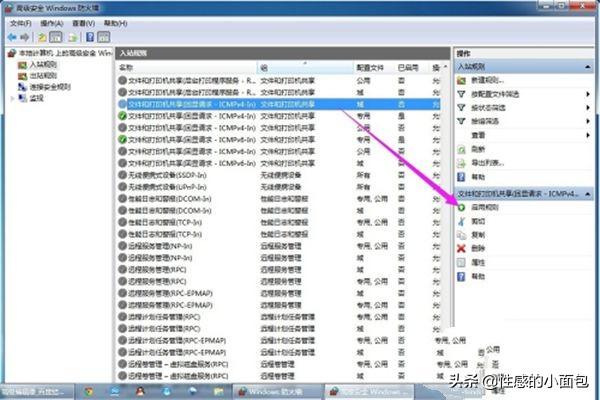Sort the rule list by the 名称 column header
Screen dimensions: 600x400
tap(187, 68)
